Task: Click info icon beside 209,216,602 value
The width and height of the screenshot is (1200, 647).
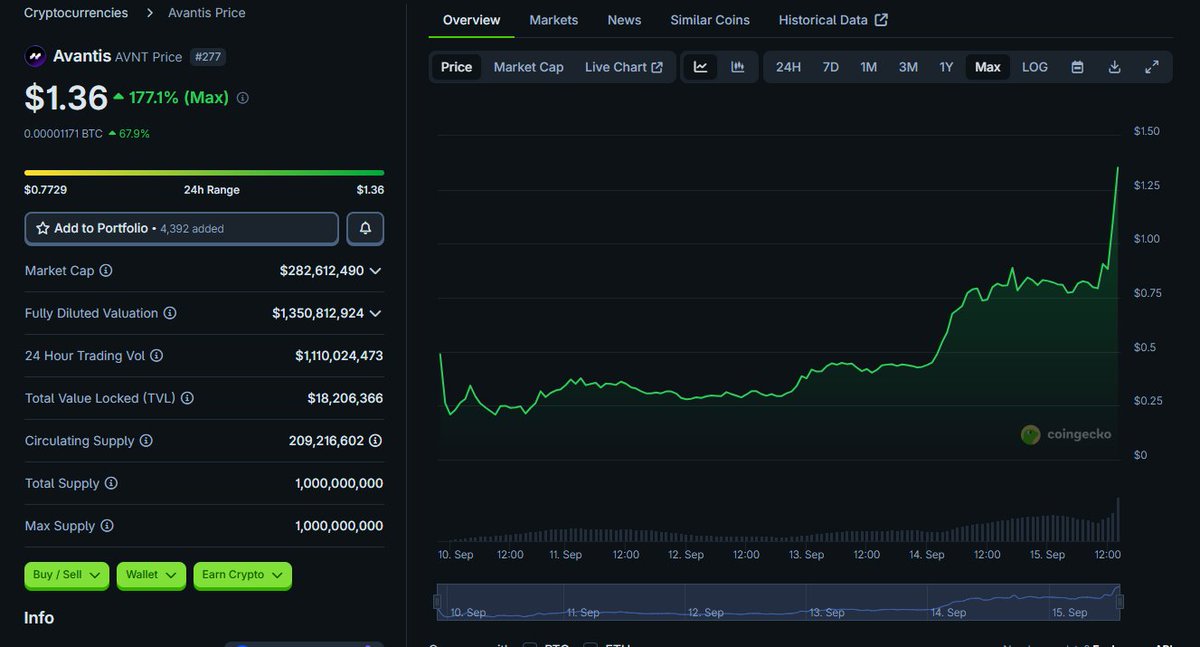Action: pyautogui.click(x=375, y=441)
